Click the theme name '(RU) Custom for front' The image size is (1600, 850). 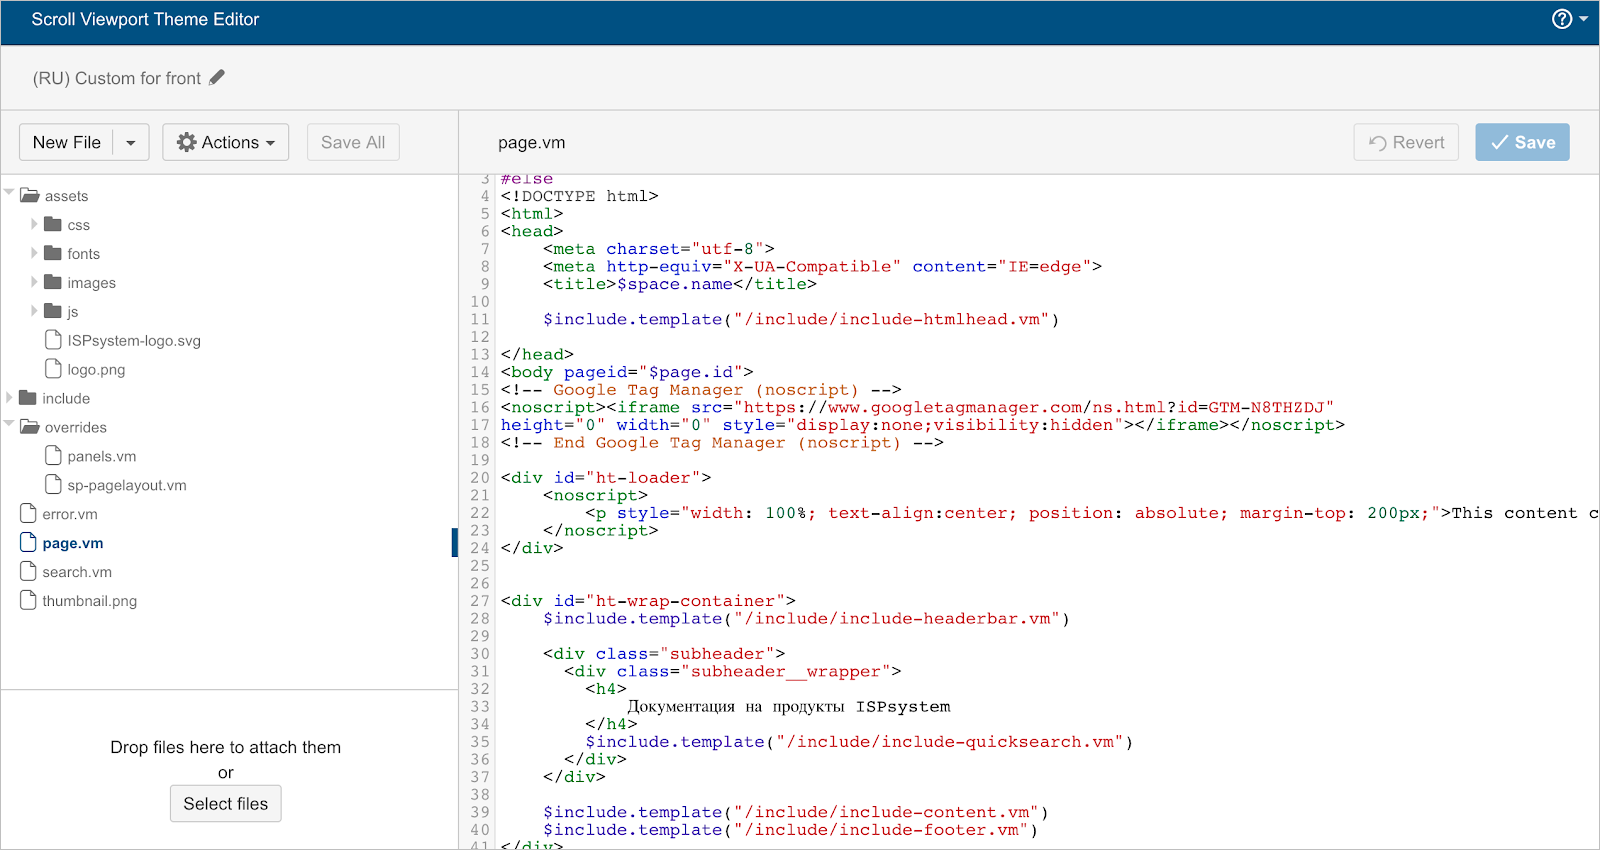(116, 78)
